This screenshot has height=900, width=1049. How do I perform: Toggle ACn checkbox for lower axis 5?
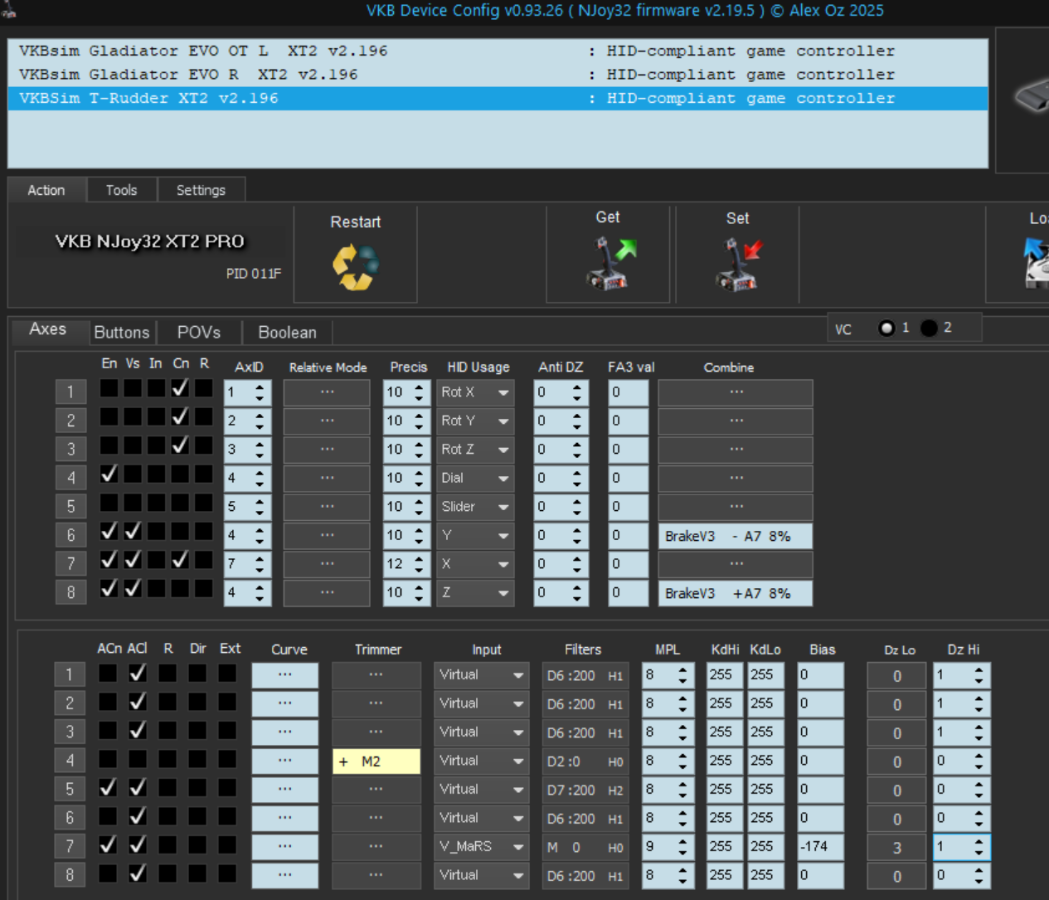pos(108,788)
